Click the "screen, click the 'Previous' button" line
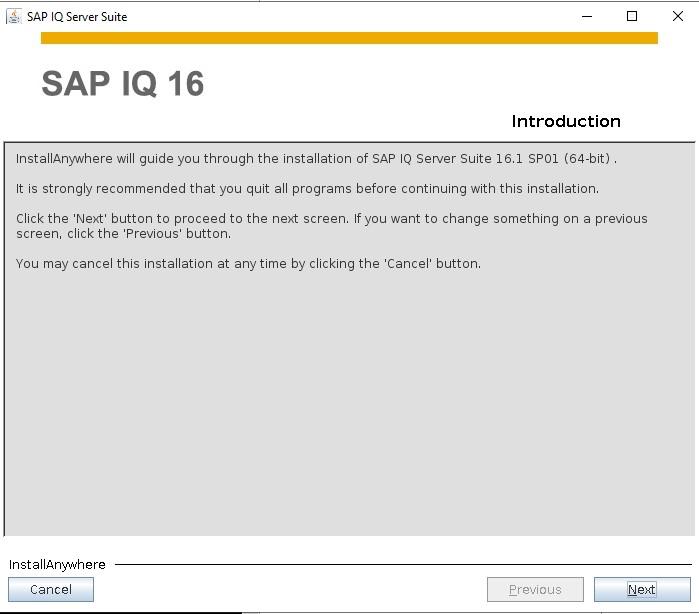The height and width of the screenshot is (614, 699). (x=123, y=234)
